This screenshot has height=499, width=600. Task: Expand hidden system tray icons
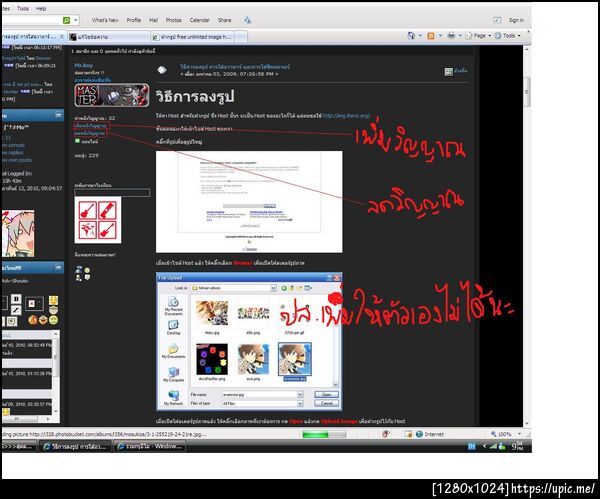point(484,446)
